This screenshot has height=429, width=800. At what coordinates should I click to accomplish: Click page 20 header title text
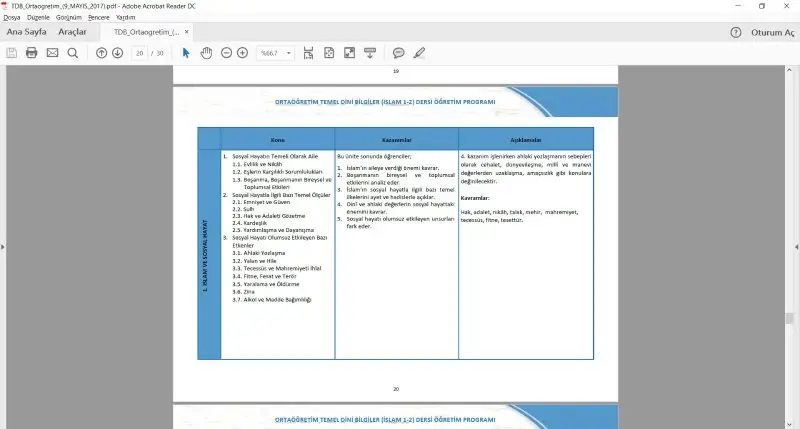tap(385, 102)
